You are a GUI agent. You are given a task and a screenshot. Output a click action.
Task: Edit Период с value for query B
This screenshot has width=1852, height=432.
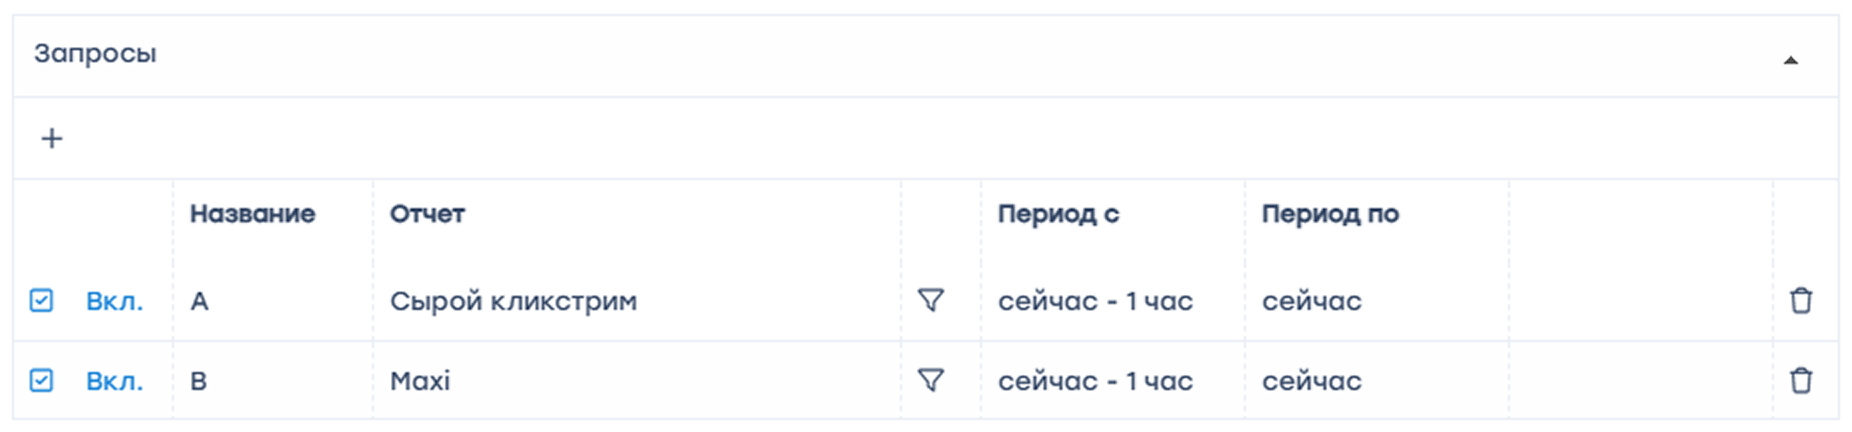click(x=1095, y=381)
